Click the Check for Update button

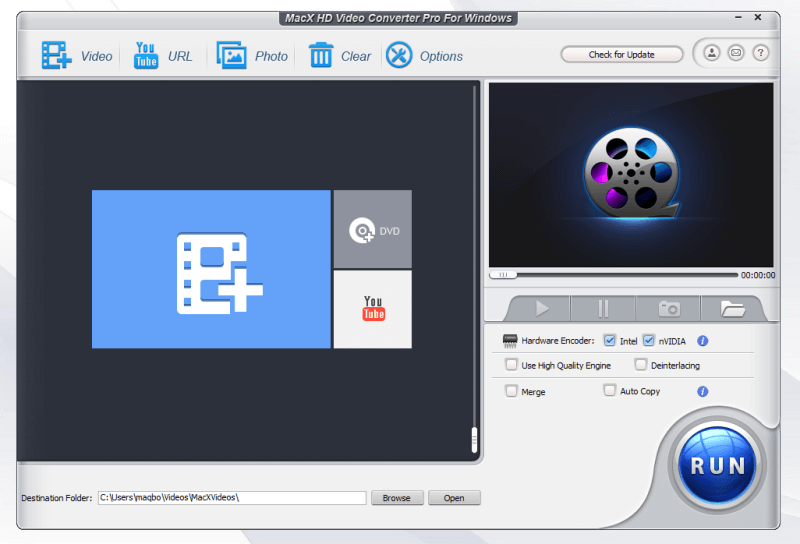click(621, 55)
